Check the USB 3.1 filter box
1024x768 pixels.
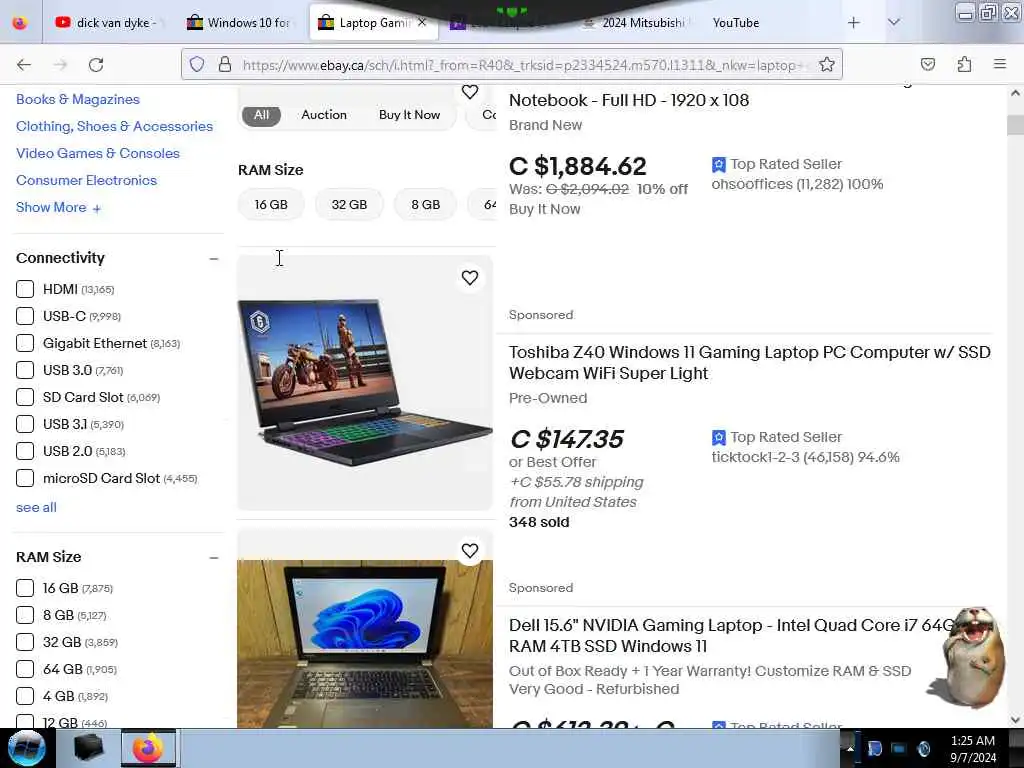coord(25,424)
